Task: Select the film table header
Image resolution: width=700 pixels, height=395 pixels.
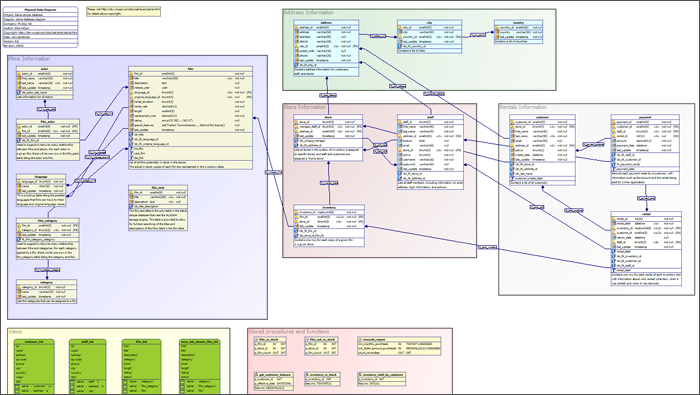Action: pos(191,69)
